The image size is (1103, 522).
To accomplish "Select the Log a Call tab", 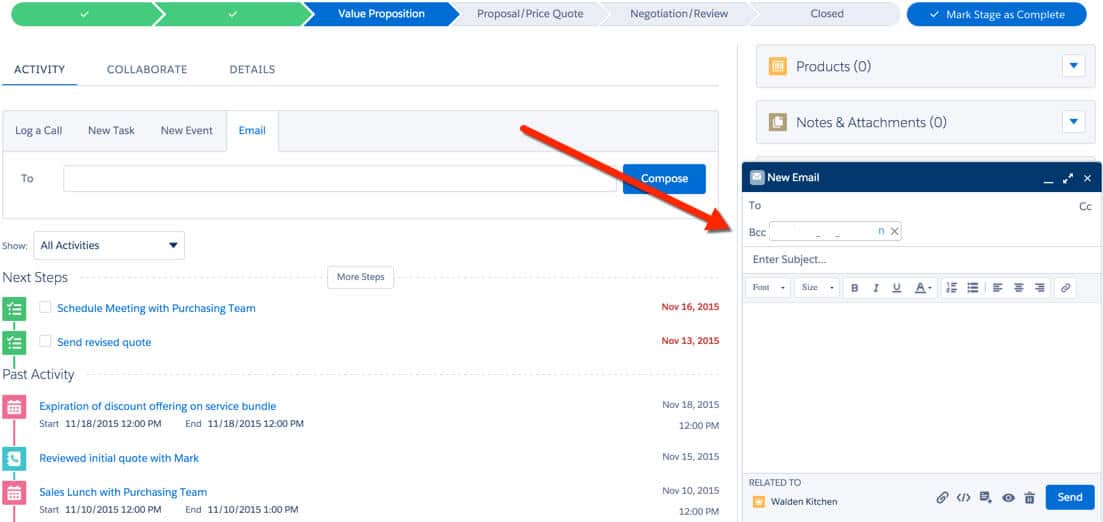I will pyautogui.click(x=39, y=130).
